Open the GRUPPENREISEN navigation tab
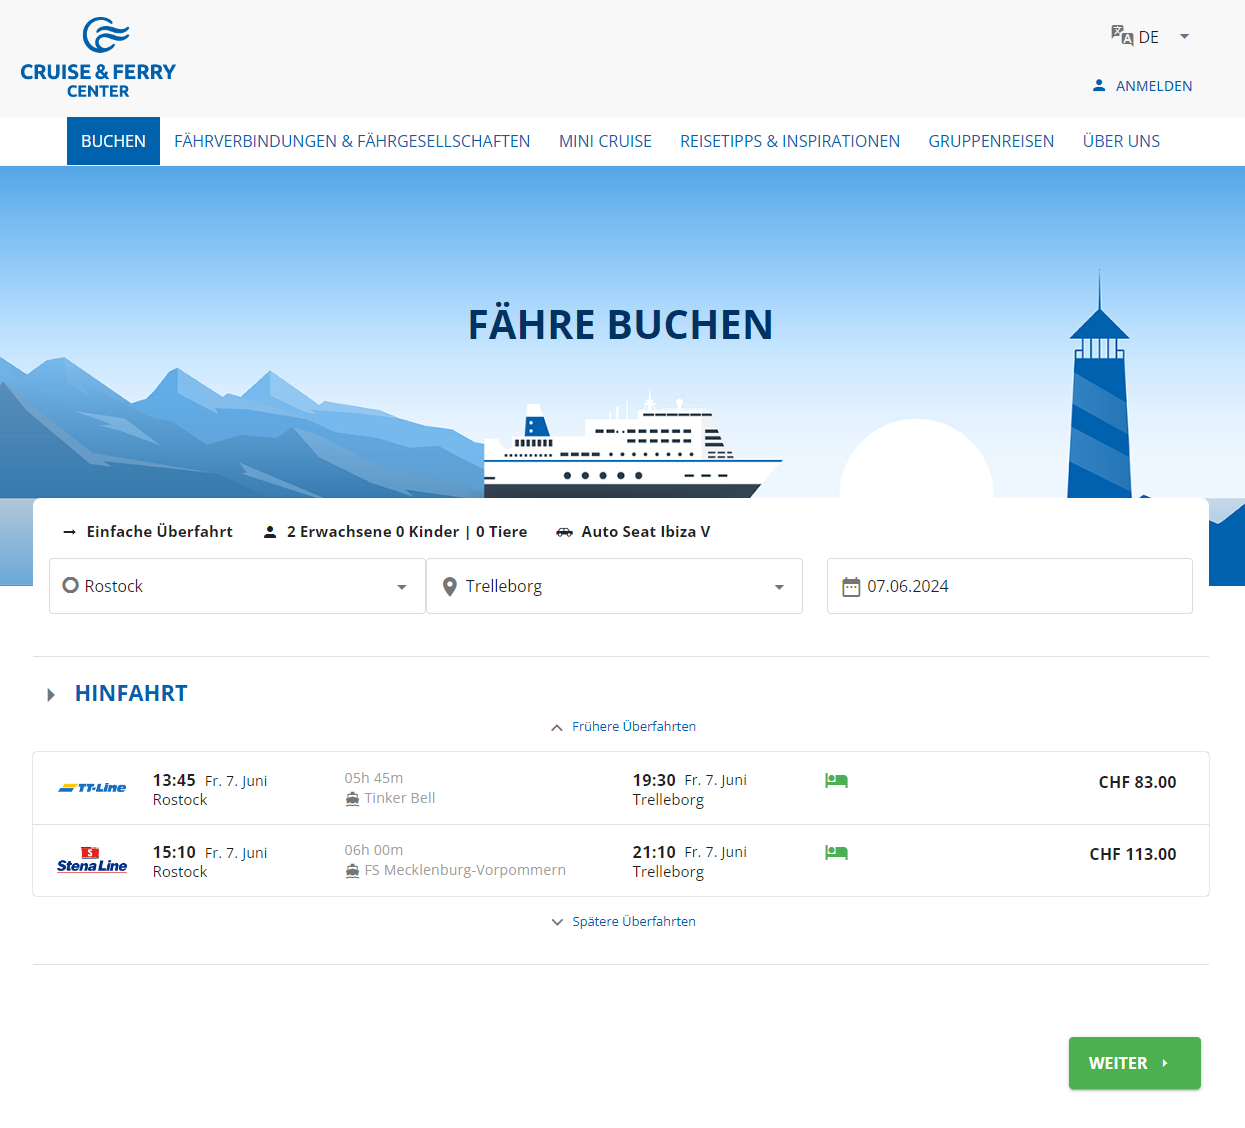This screenshot has width=1245, height=1128. 991,141
